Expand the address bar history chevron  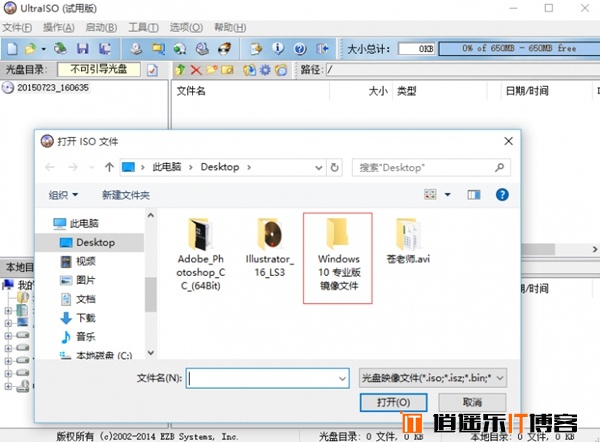click(x=318, y=168)
